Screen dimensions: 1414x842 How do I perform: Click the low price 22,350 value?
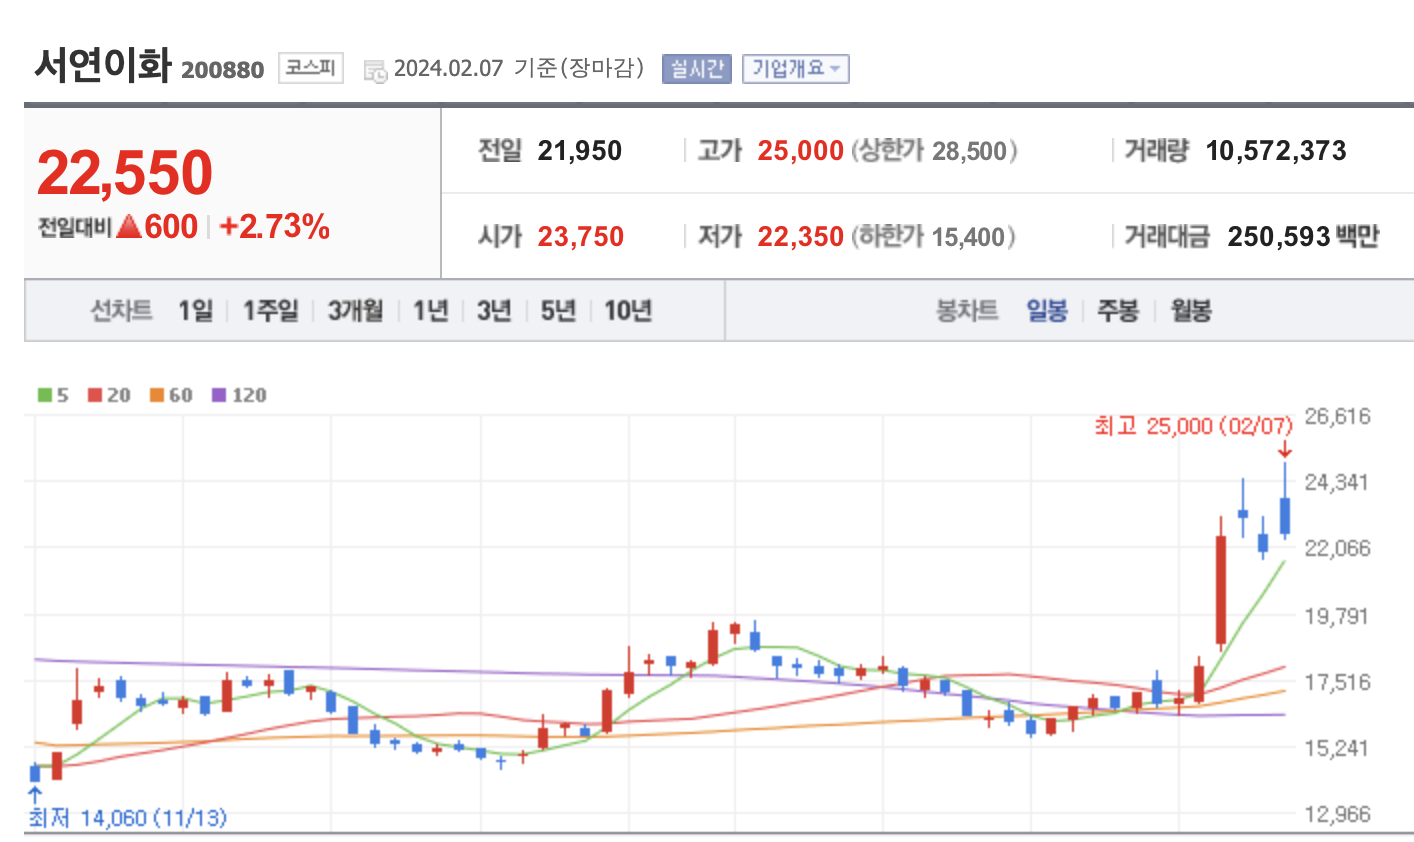coord(801,237)
